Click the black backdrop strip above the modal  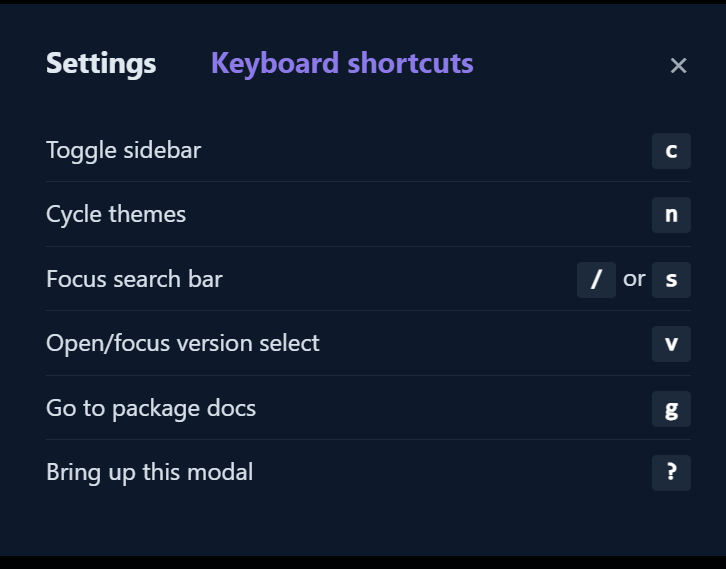(x=363, y=2)
